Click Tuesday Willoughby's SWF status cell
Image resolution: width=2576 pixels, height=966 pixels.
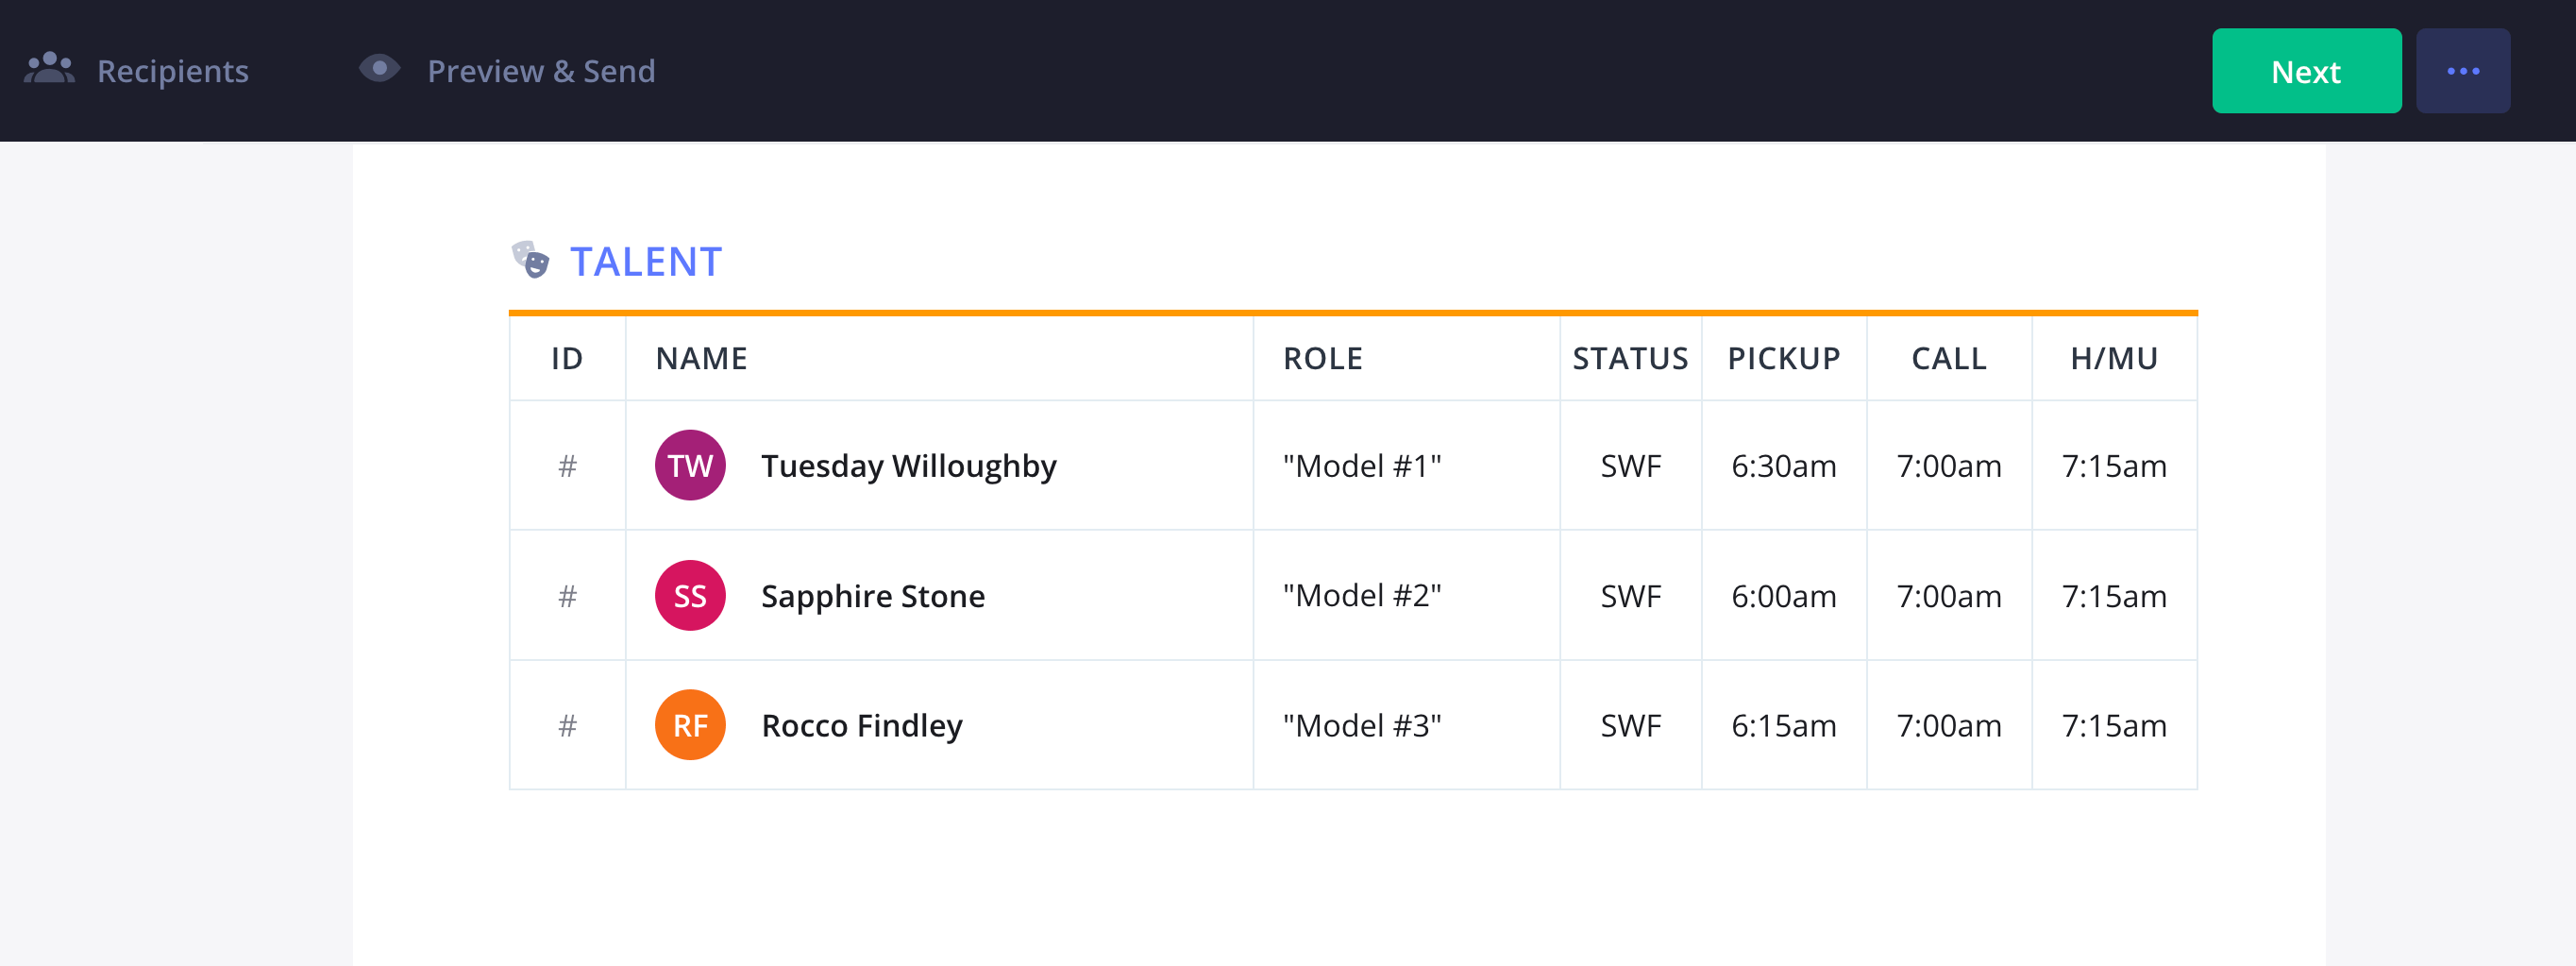[1630, 466]
